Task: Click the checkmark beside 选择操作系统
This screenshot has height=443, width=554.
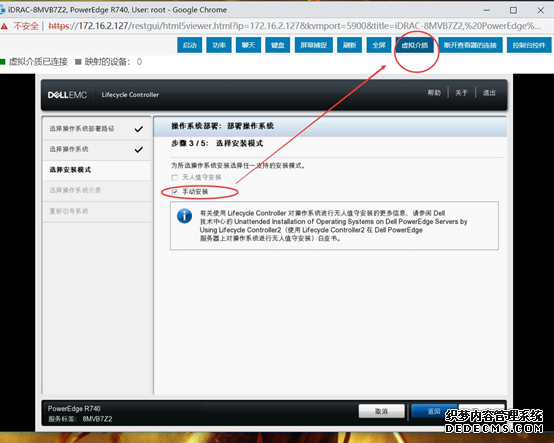Action: point(139,149)
